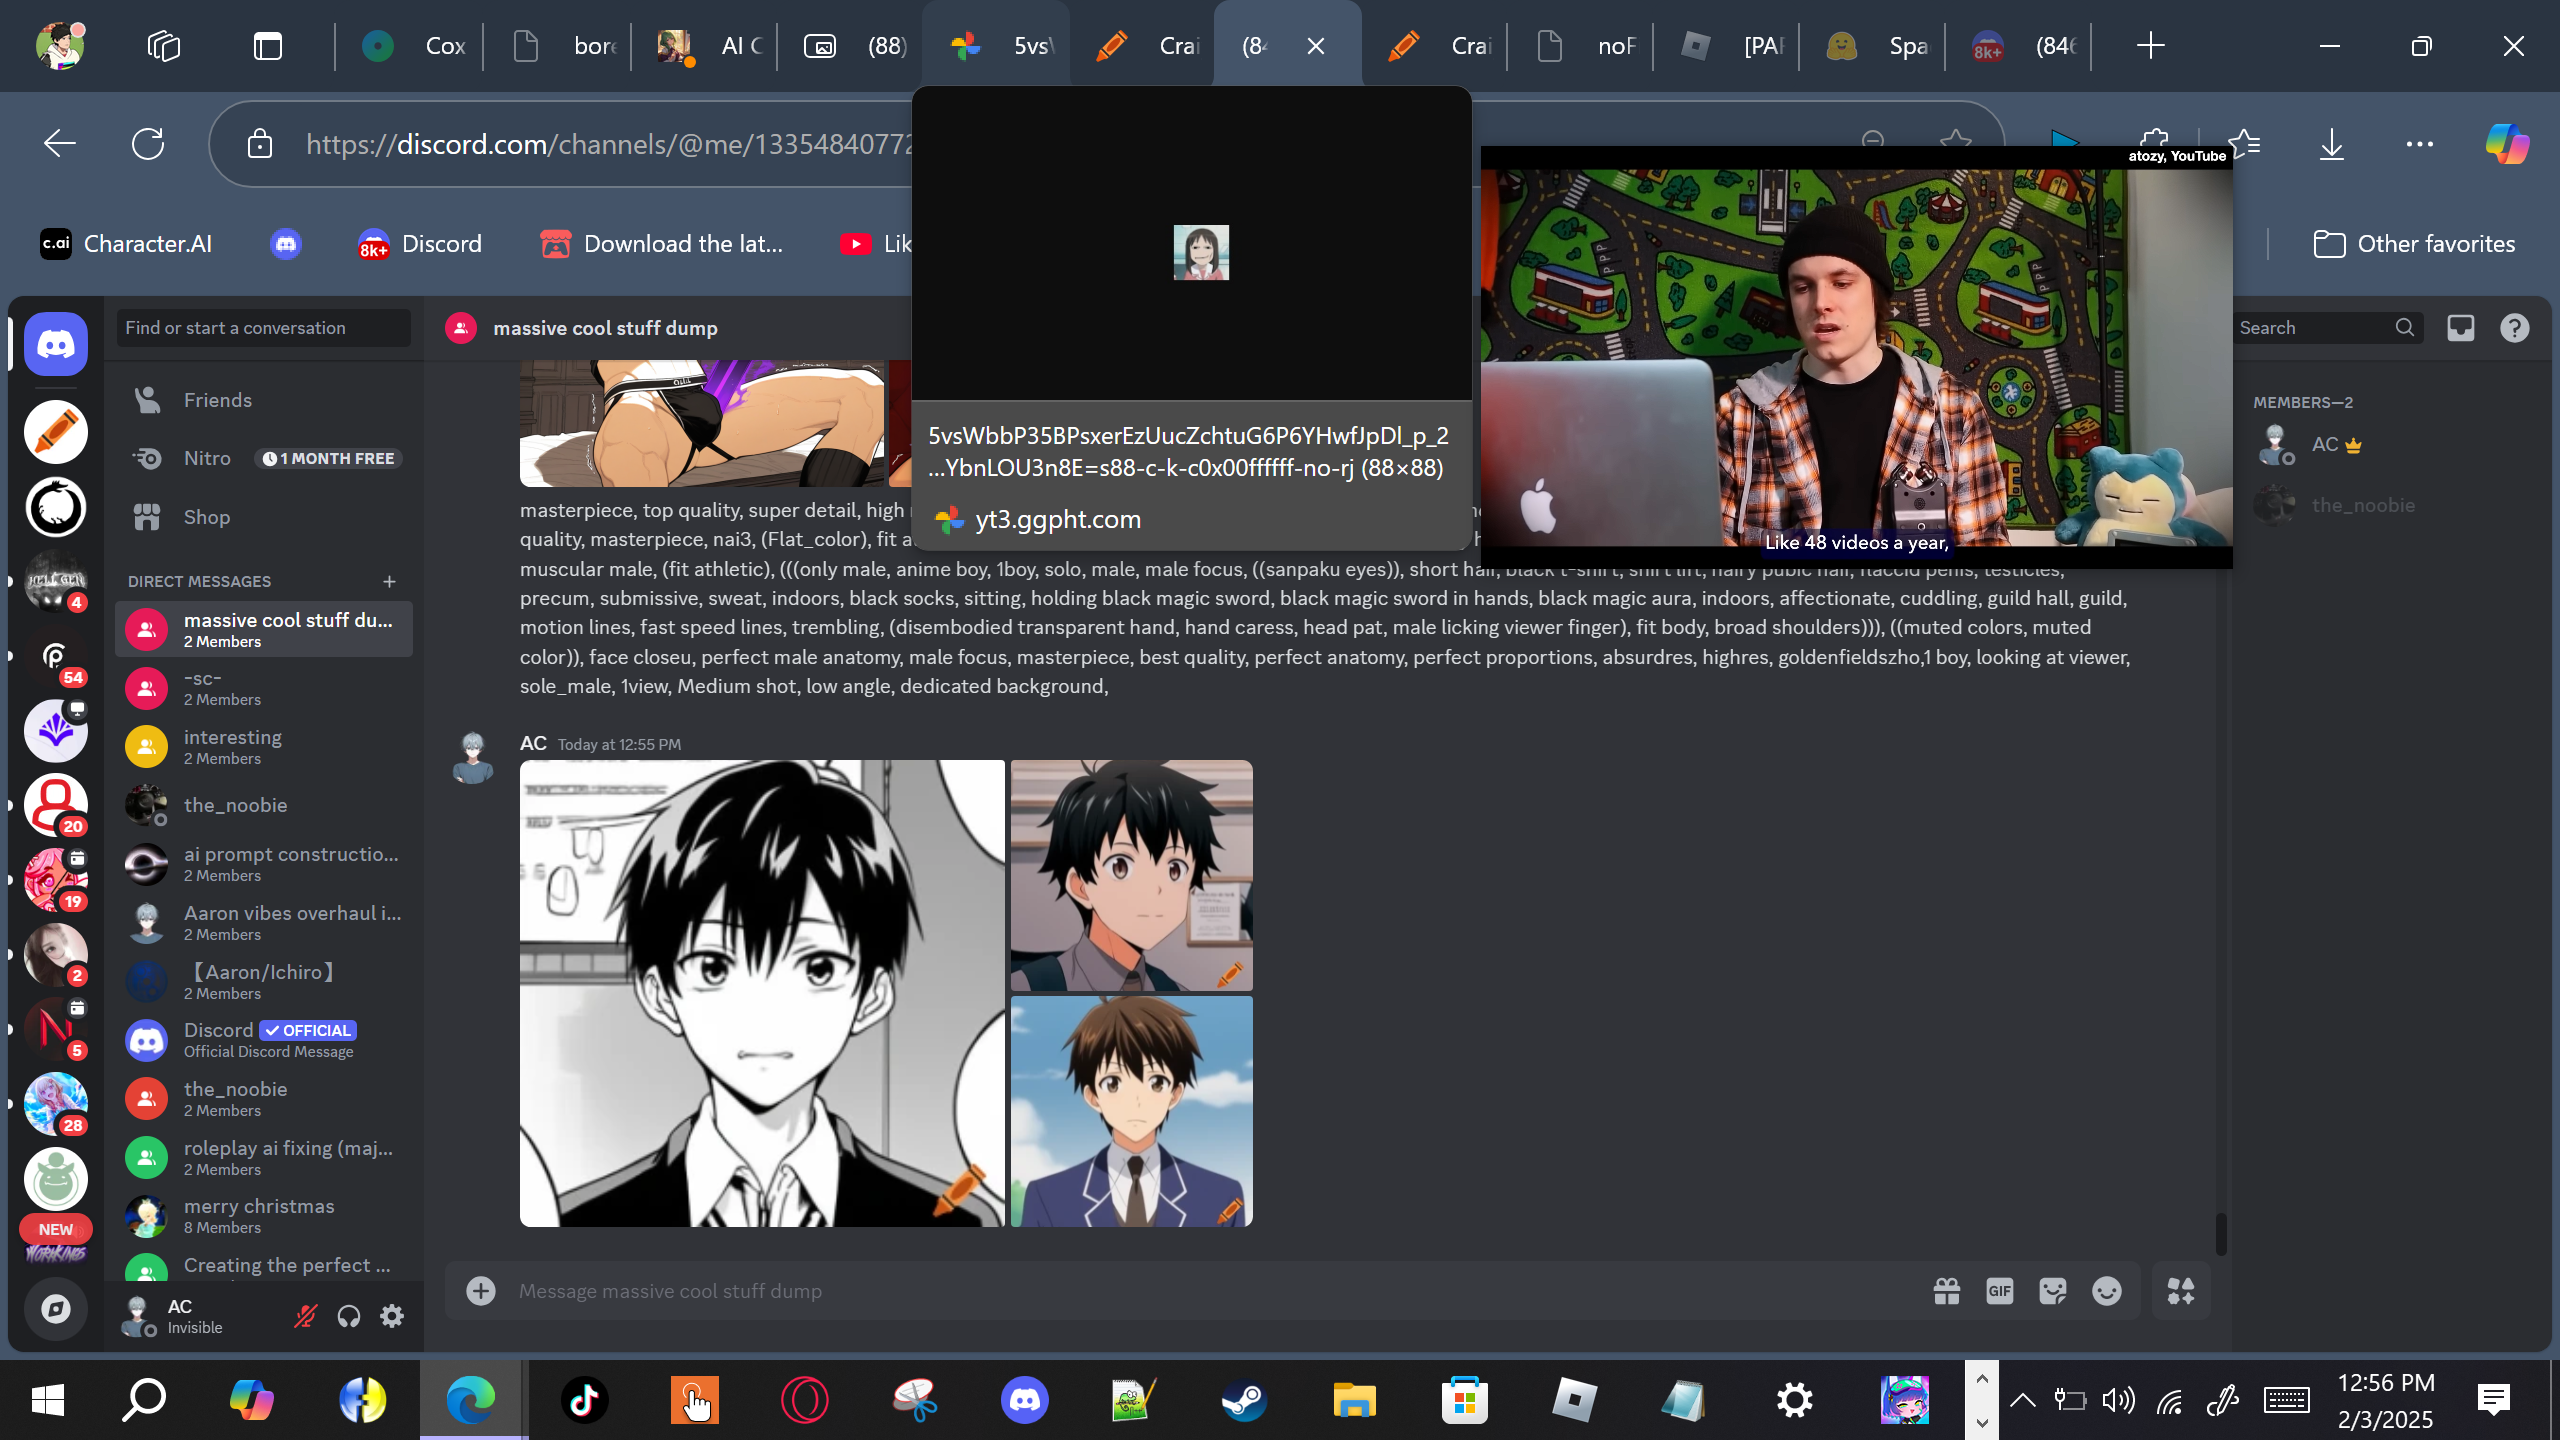
Task: Click the attach file plus button
Action: [x=481, y=1291]
